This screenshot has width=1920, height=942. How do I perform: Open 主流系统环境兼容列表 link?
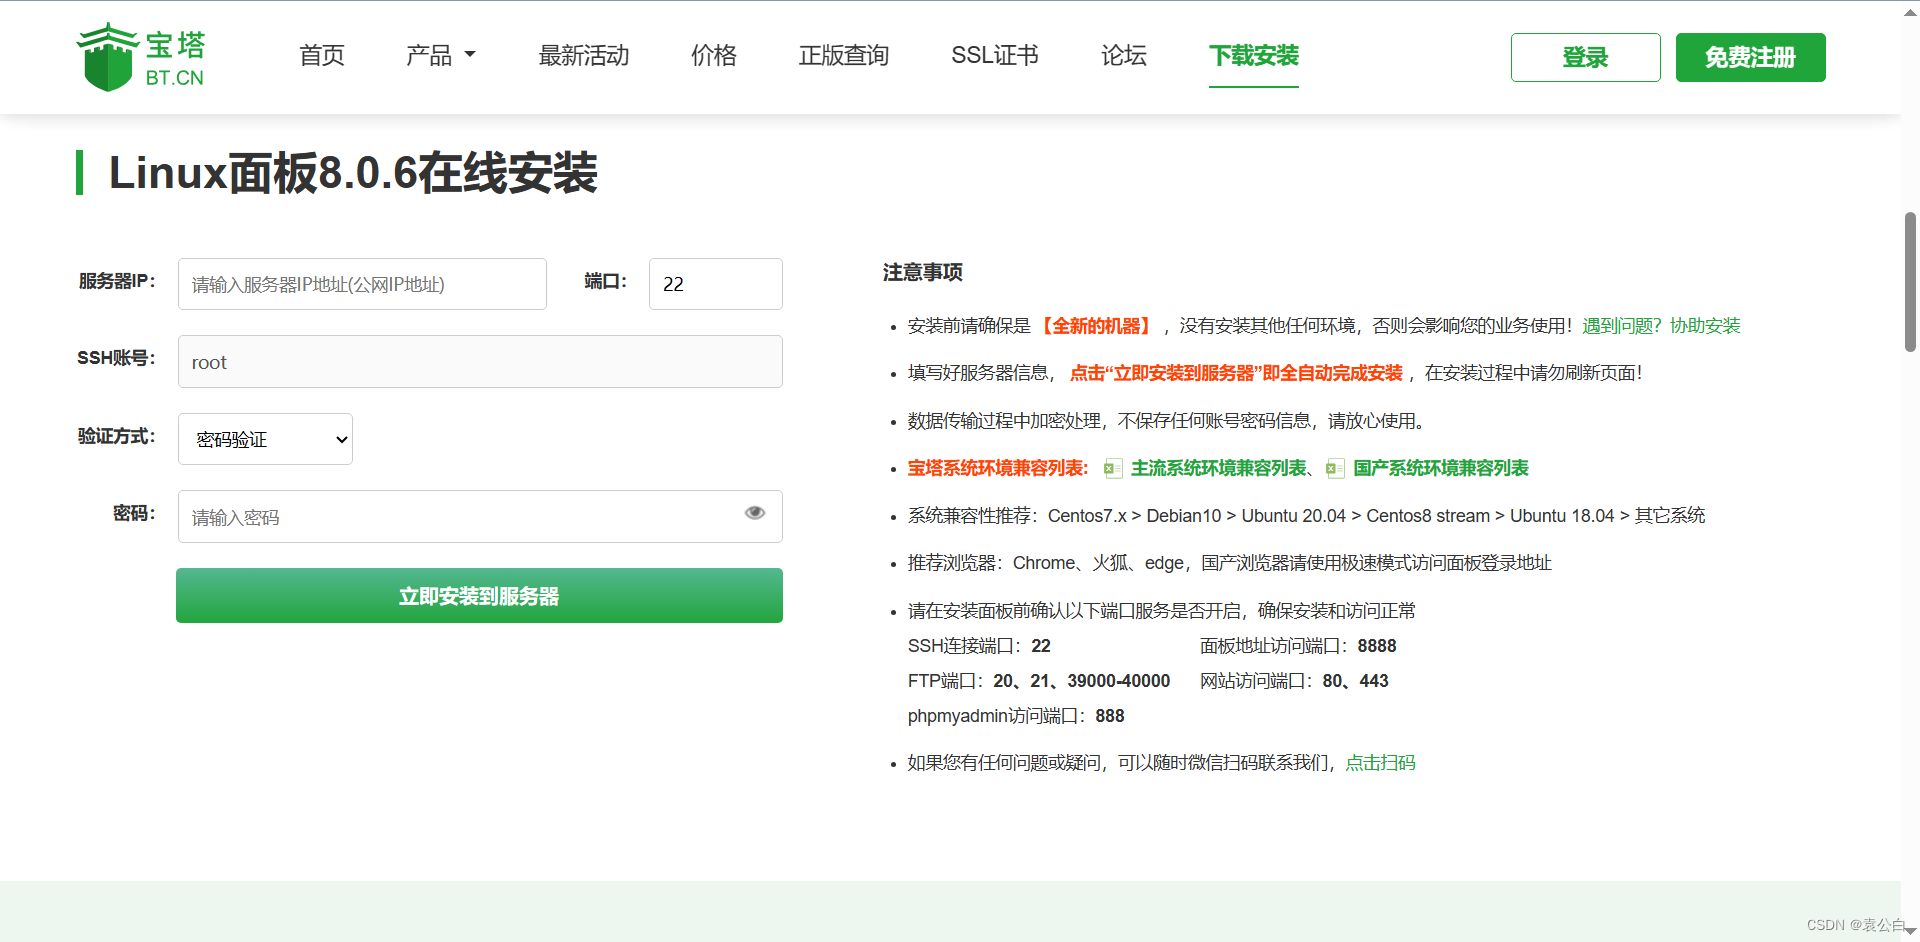(1219, 468)
